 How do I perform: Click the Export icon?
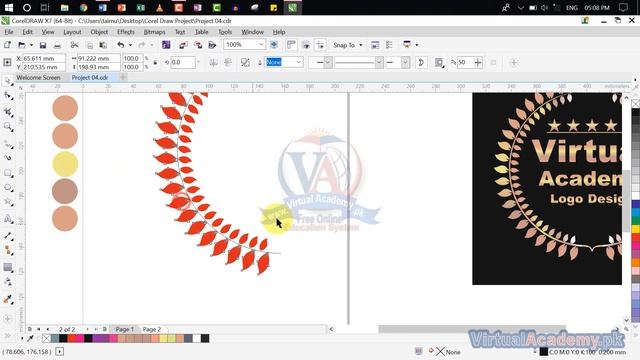click(x=198, y=45)
